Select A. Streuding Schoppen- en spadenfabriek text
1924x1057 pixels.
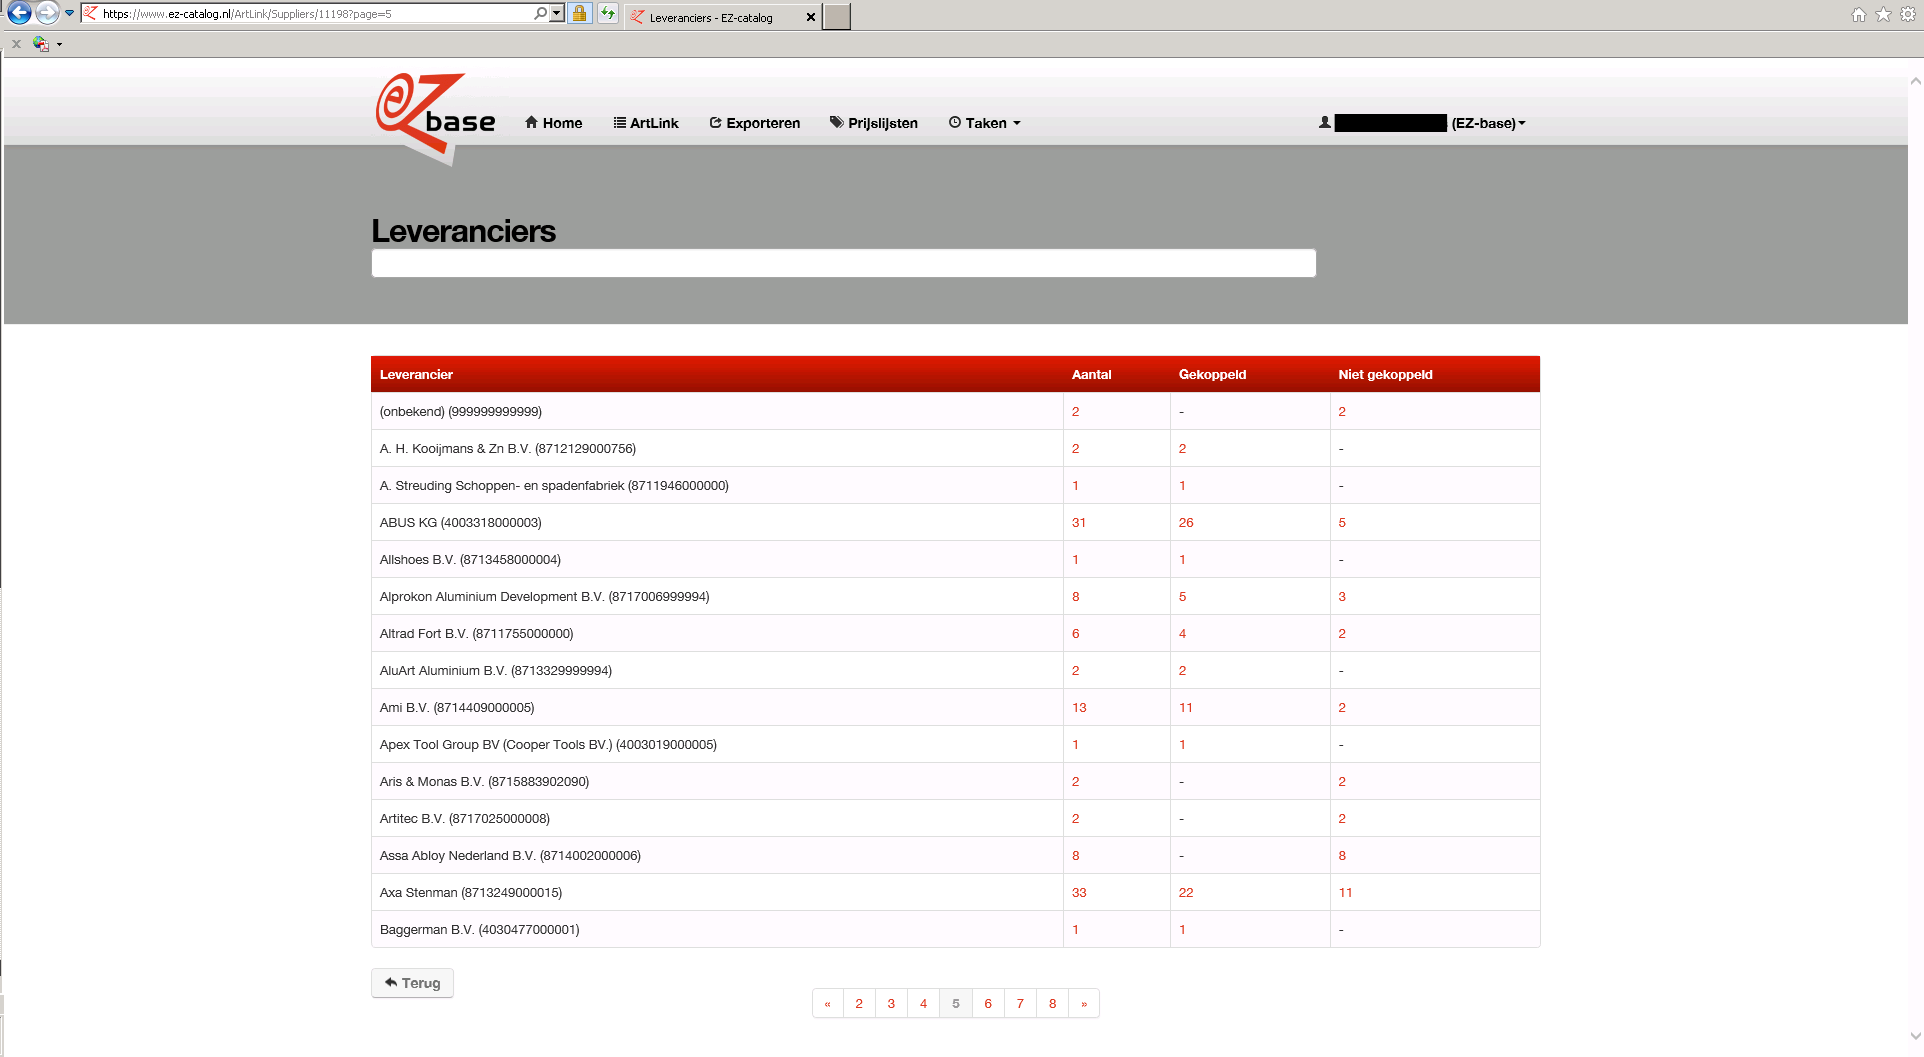[x=554, y=486]
